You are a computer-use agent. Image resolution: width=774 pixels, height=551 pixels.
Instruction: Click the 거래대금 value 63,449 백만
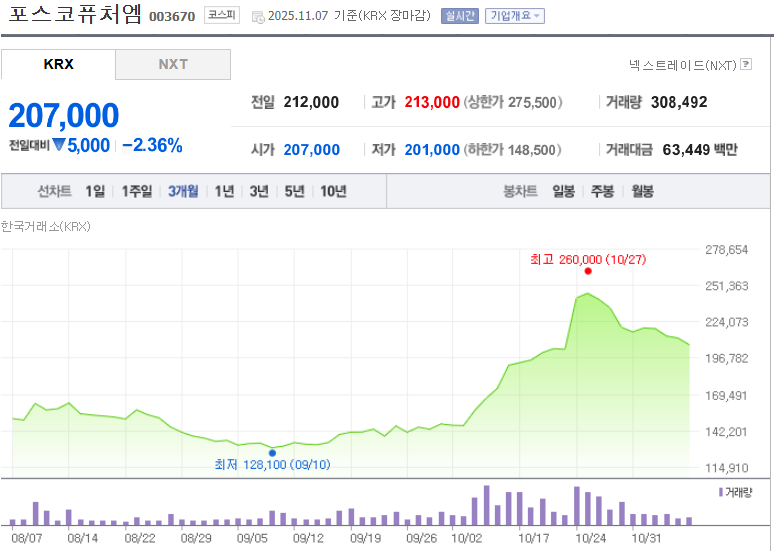click(x=700, y=150)
